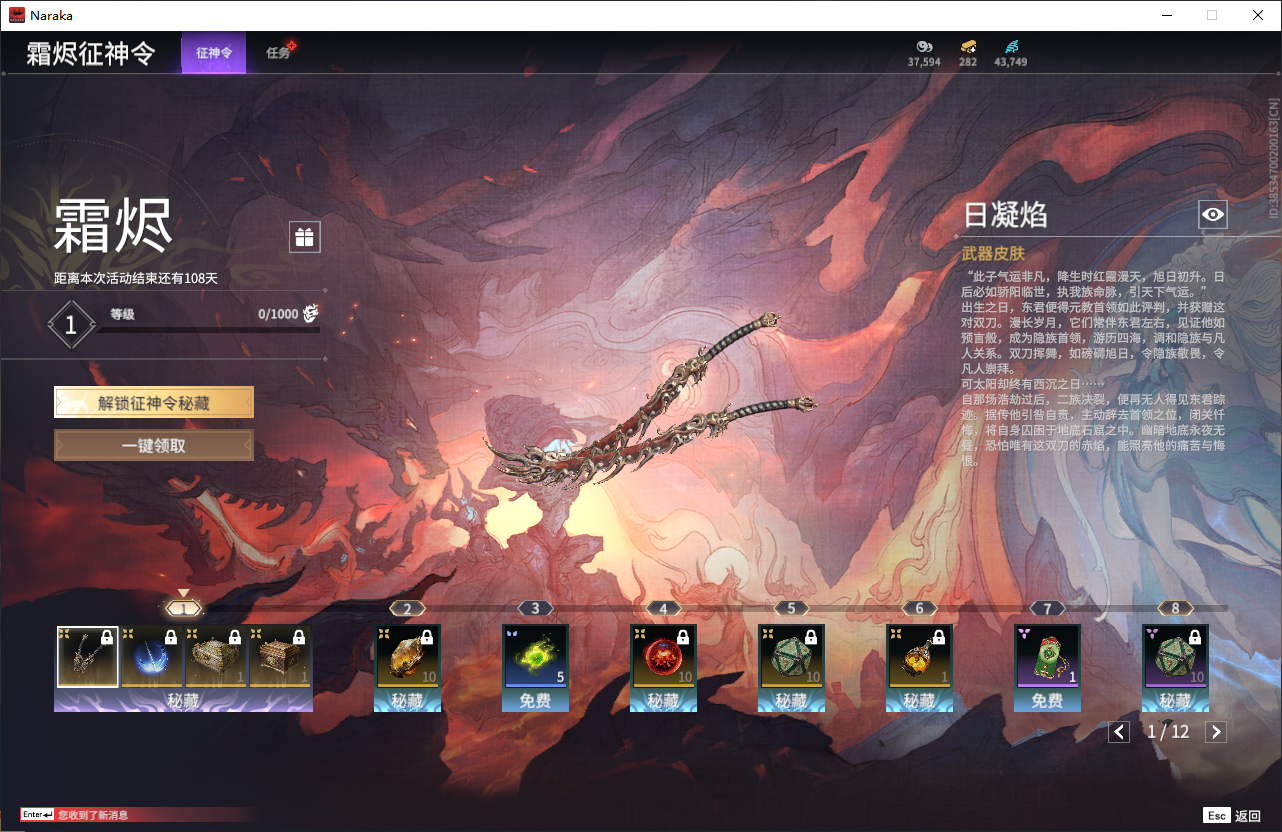
Task: Select the free green pouch reward at level 7
Action: point(1047,656)
